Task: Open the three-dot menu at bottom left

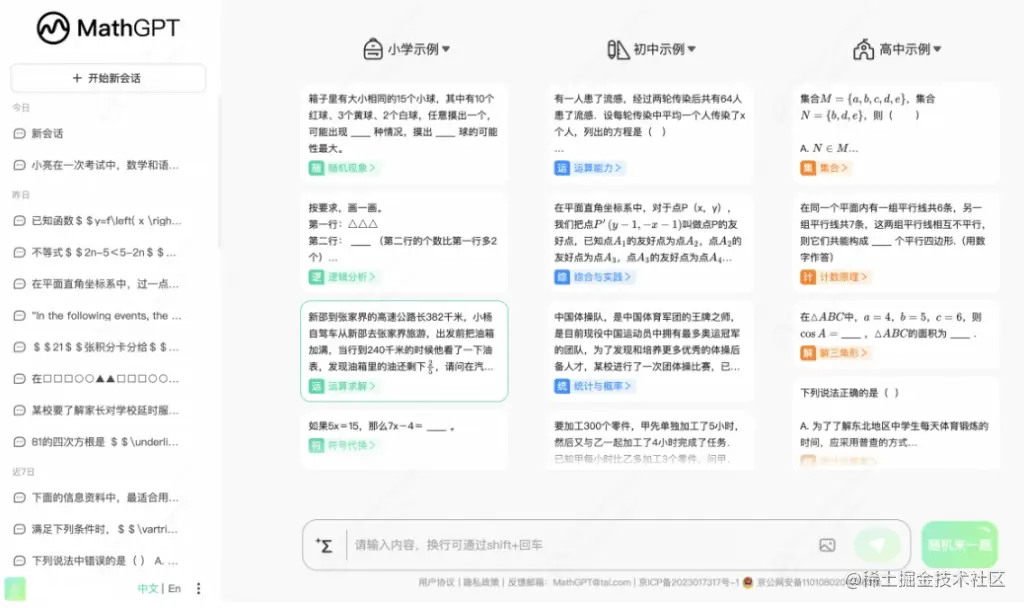Action: (196, 588)
